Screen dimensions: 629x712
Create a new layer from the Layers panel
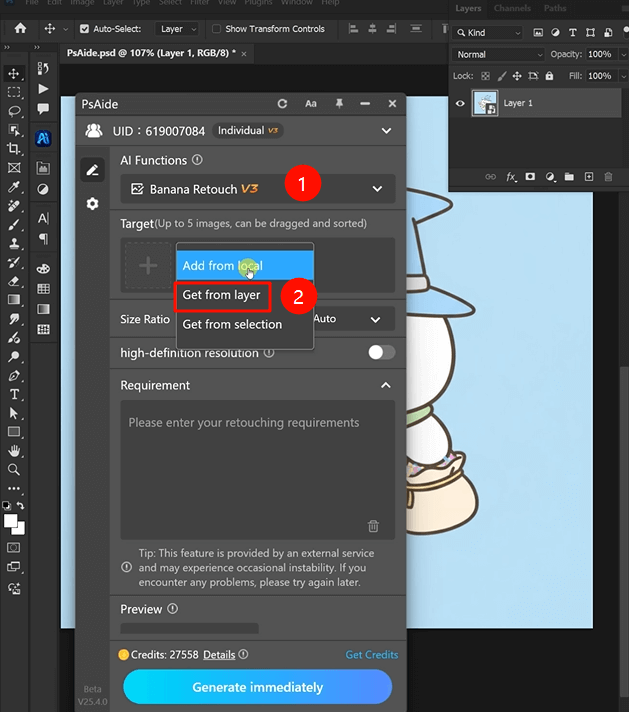pyautogui.click(x=589, y=177)
